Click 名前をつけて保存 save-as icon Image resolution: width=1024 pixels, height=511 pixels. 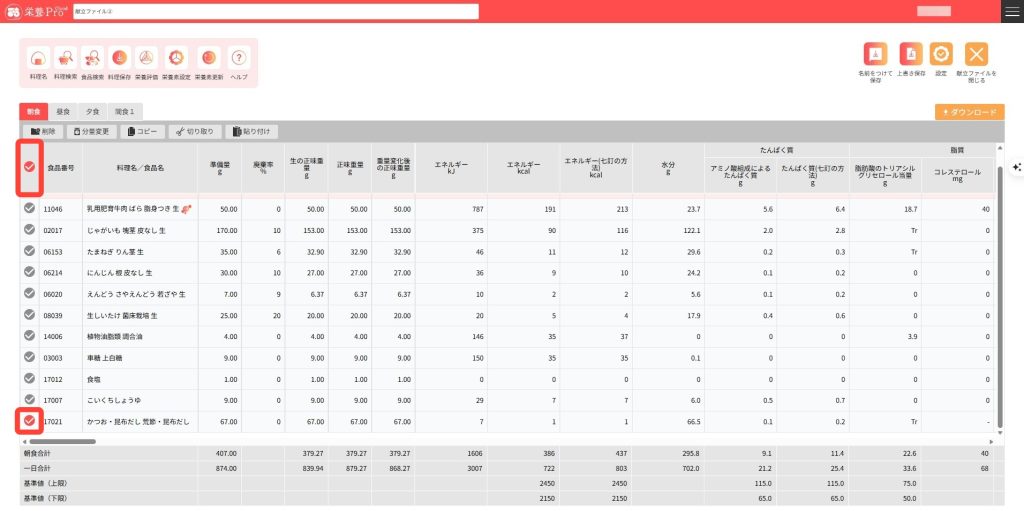click(x=874, y=55)
